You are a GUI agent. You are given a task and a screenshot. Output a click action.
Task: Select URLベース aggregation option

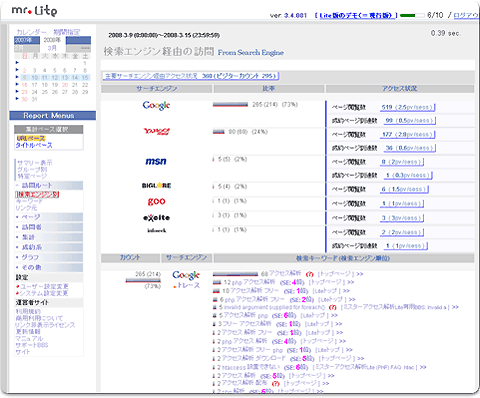pyautogui.click(x=31, y=138)
